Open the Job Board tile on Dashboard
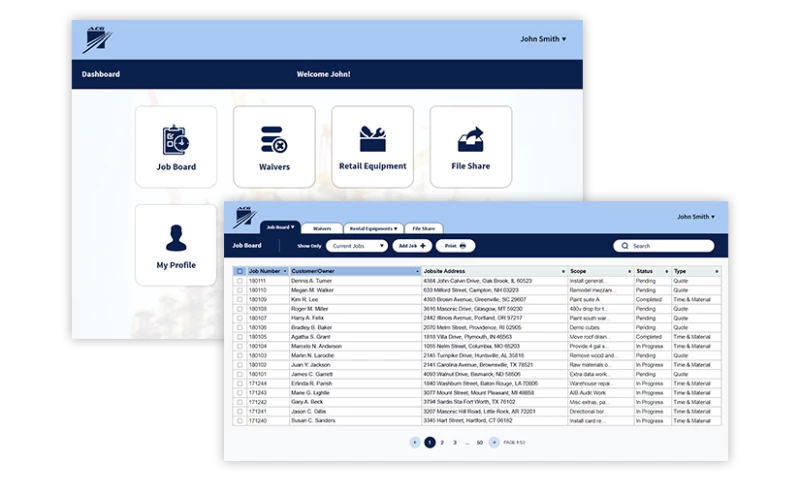 tap(176, 147)
